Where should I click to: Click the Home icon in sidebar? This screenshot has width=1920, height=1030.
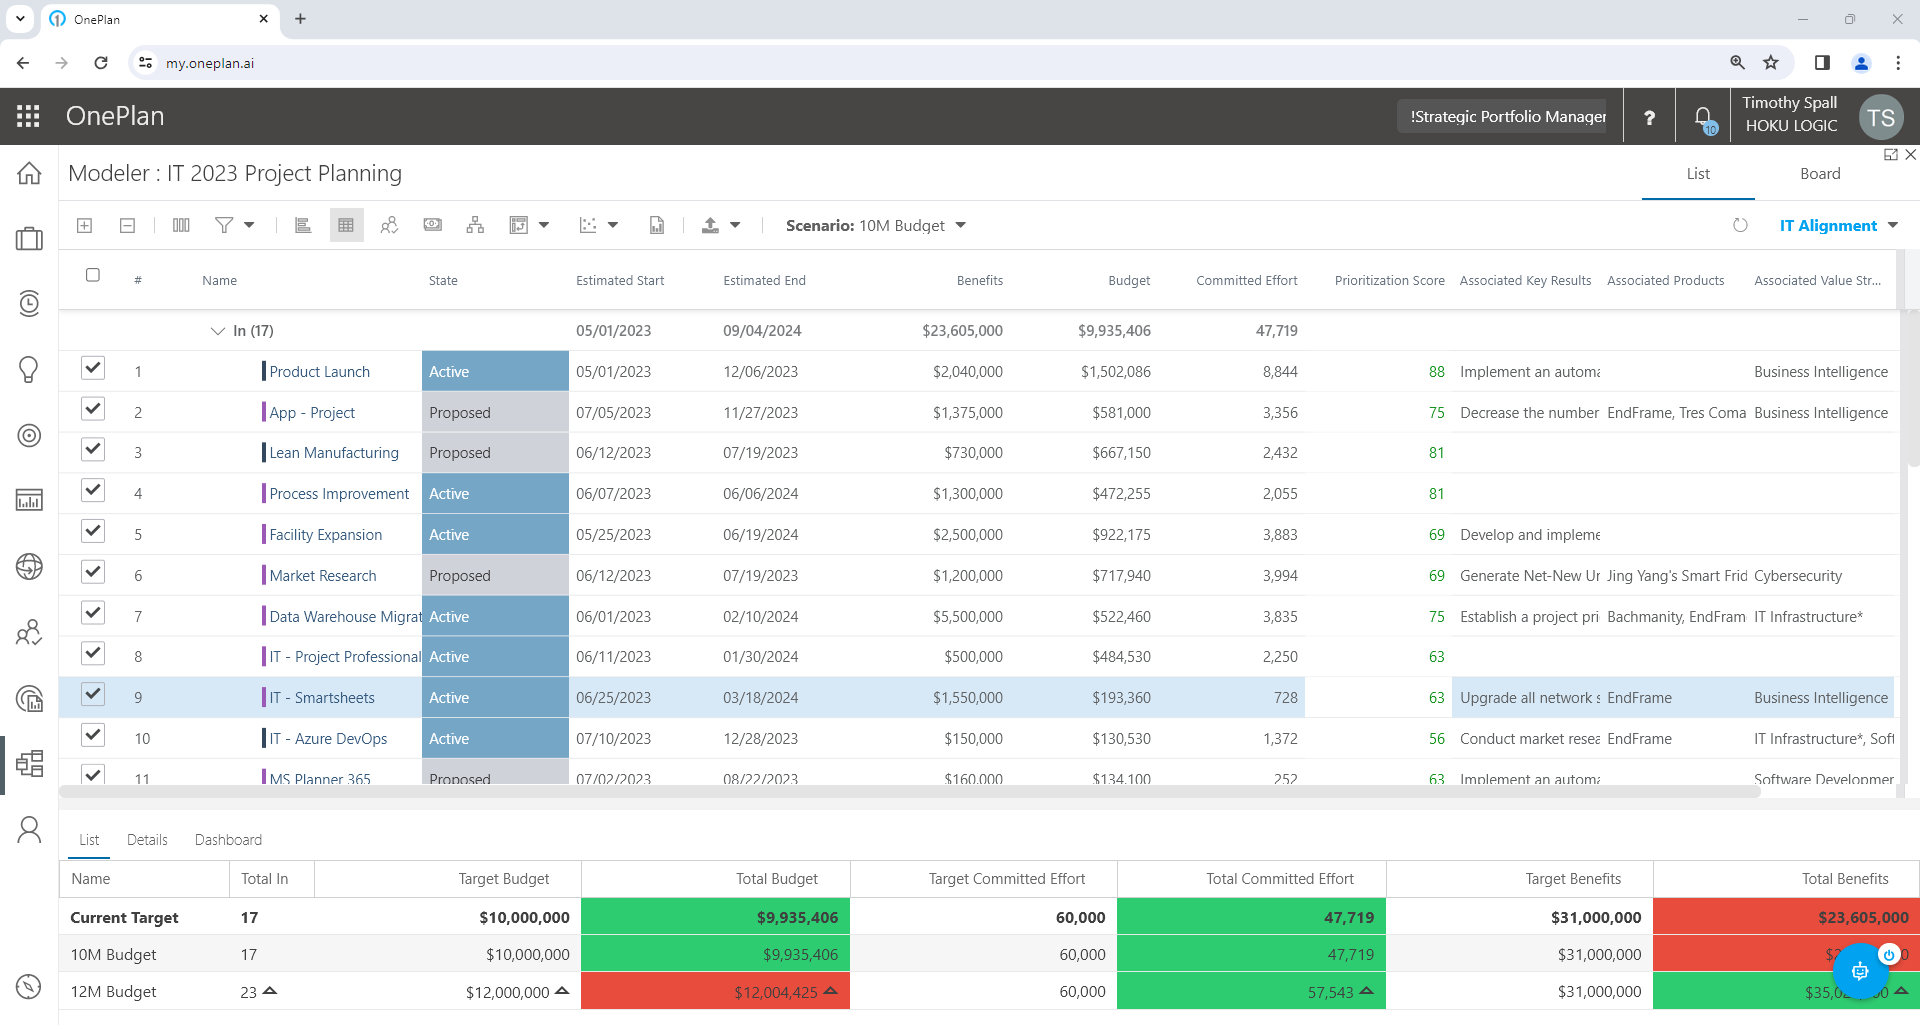(x=29, y=174)
